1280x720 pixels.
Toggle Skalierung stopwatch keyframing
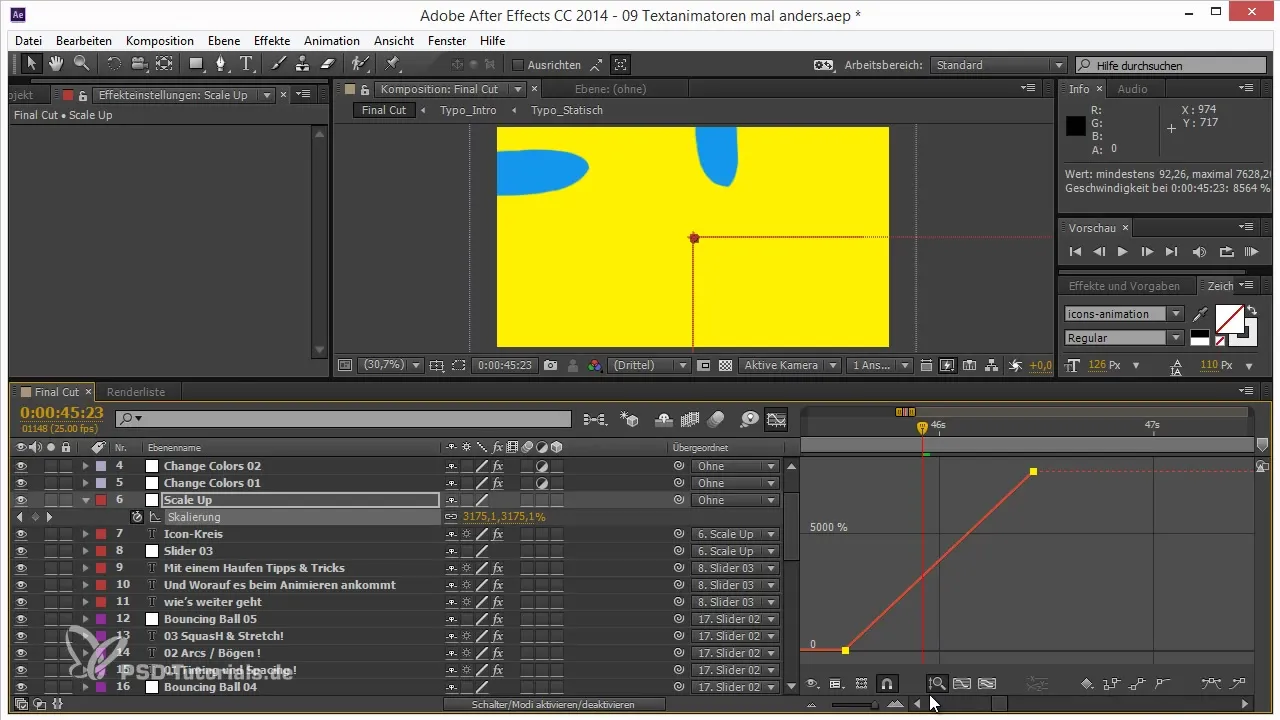pos(137,517)
